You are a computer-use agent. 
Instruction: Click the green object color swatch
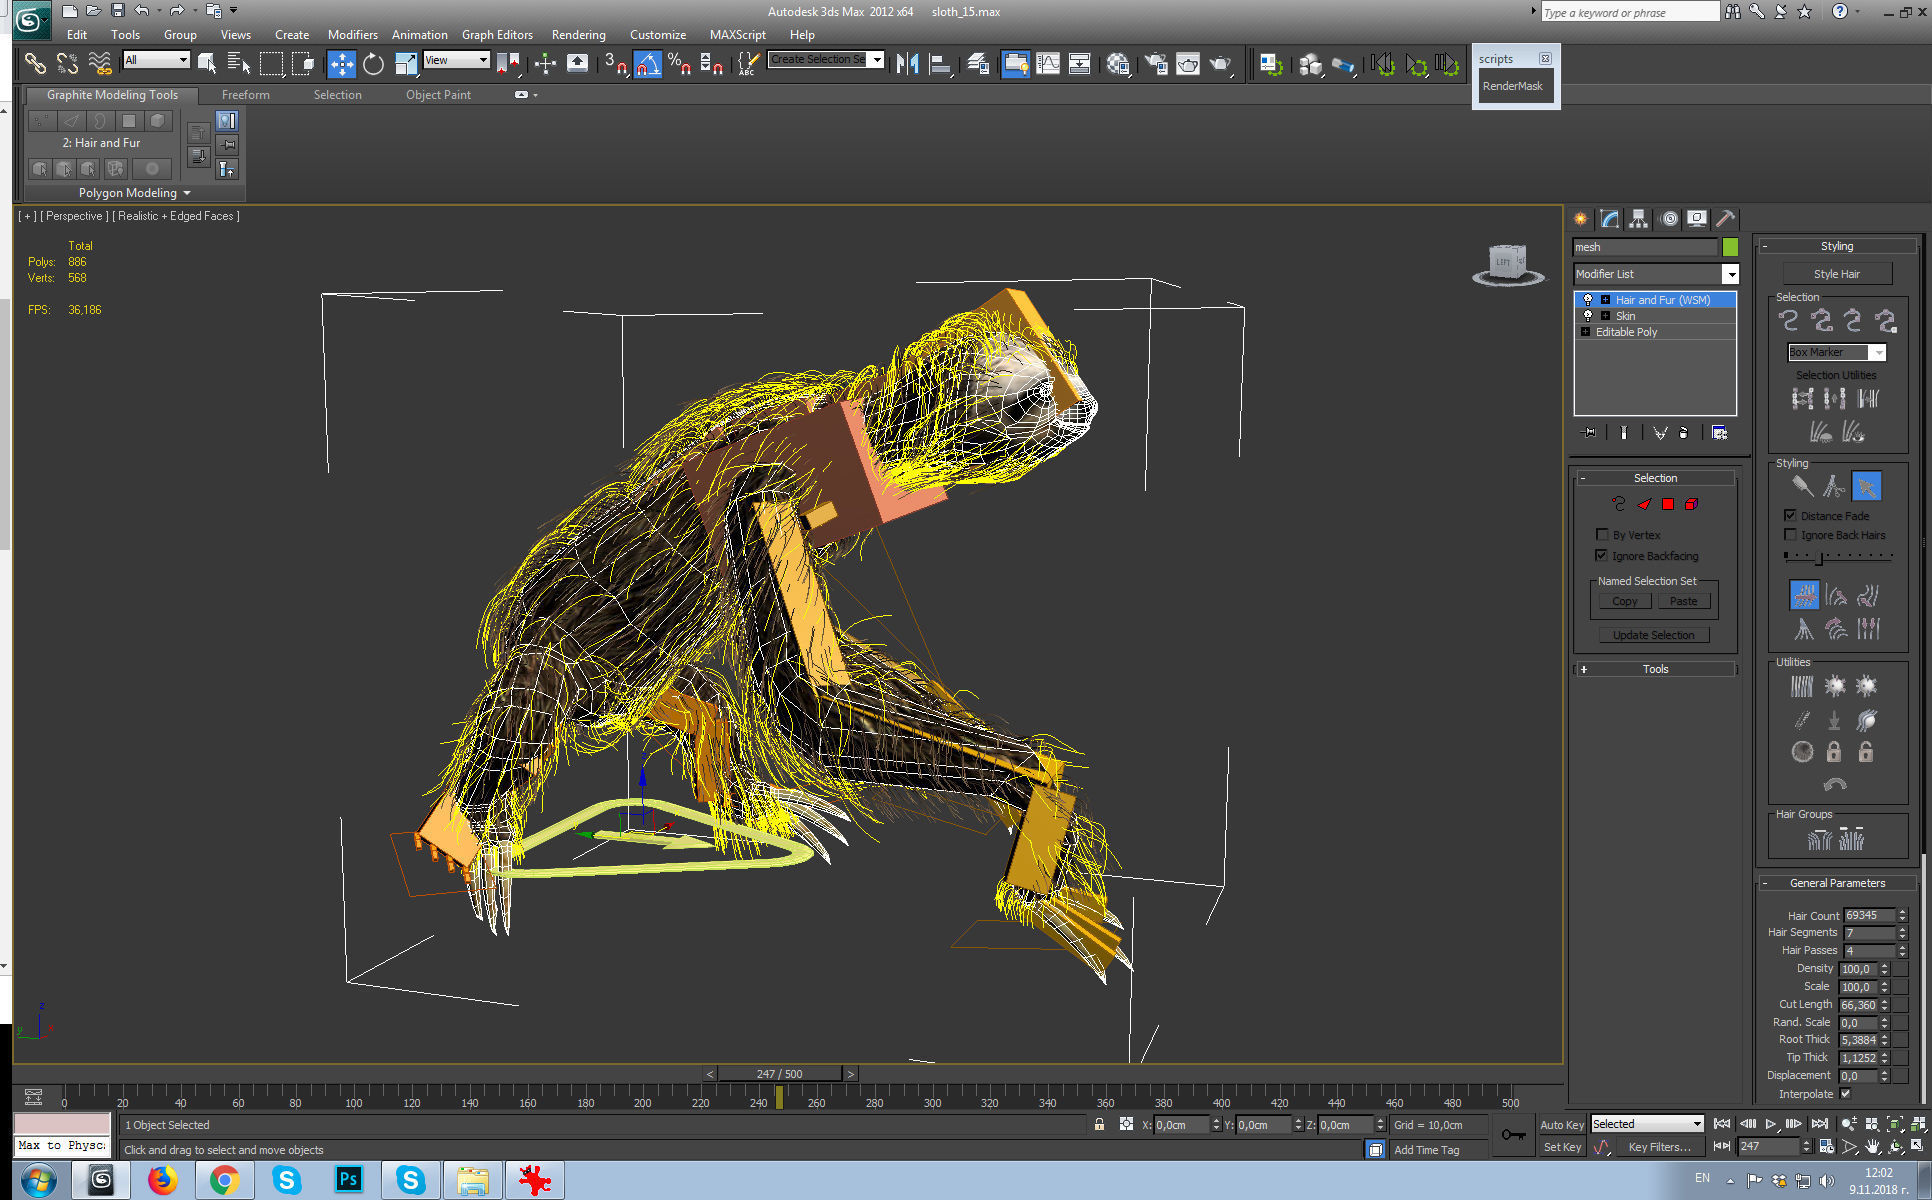point(1730,247)
